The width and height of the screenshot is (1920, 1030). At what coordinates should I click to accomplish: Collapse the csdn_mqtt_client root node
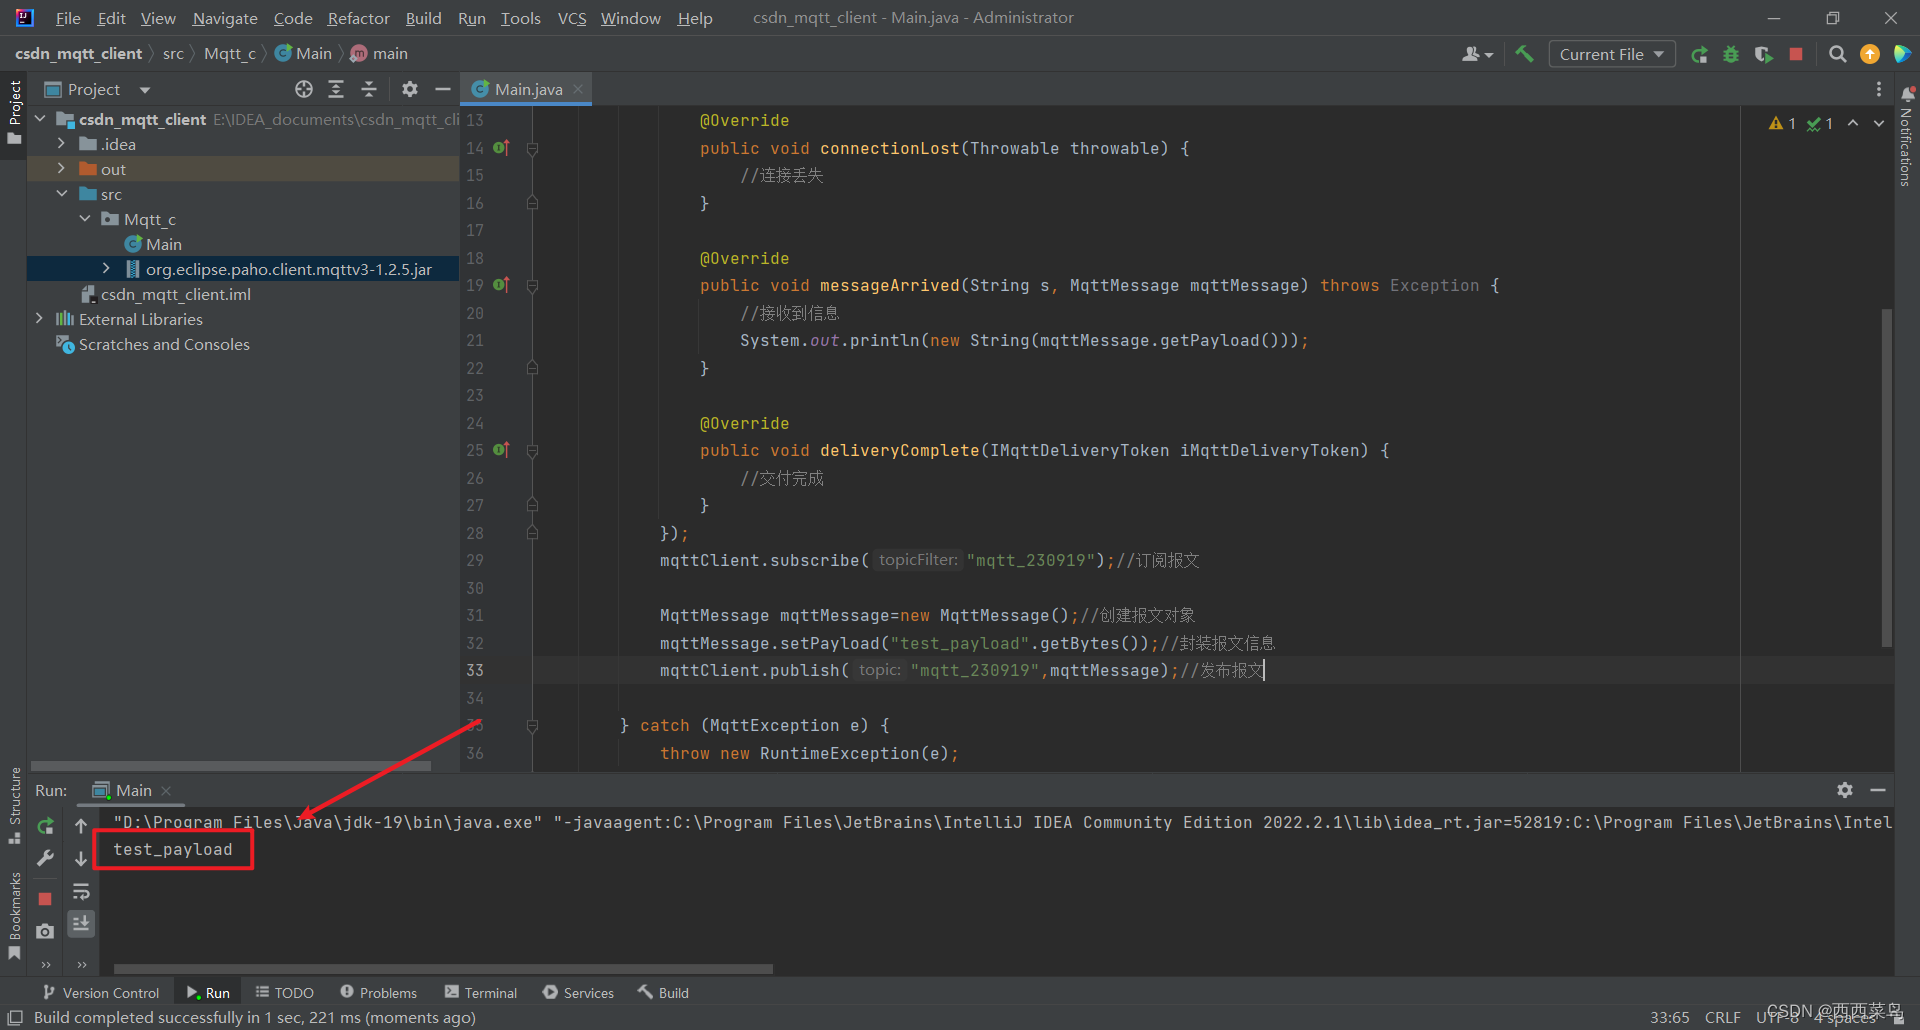click(x=40, y=119)
